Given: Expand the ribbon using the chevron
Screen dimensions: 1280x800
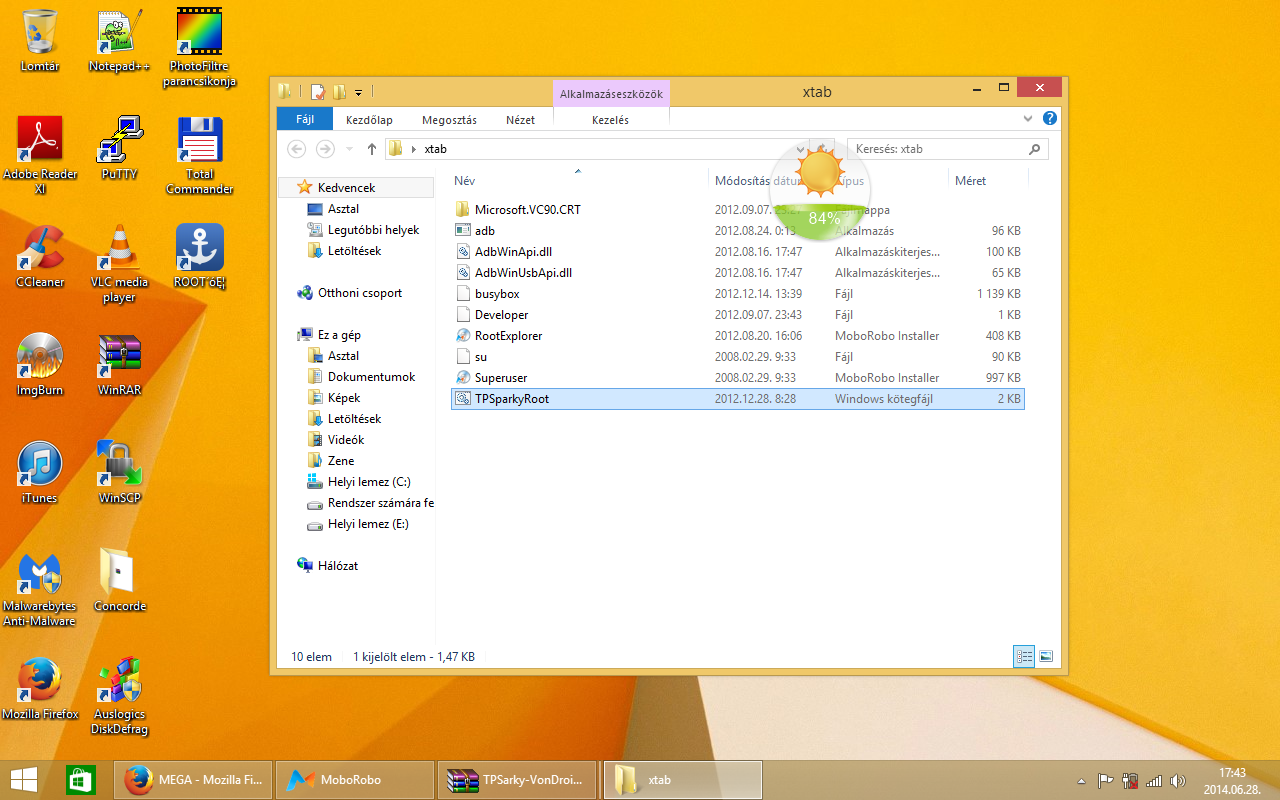Looking at the screenshot, I should click(1028, 118).
